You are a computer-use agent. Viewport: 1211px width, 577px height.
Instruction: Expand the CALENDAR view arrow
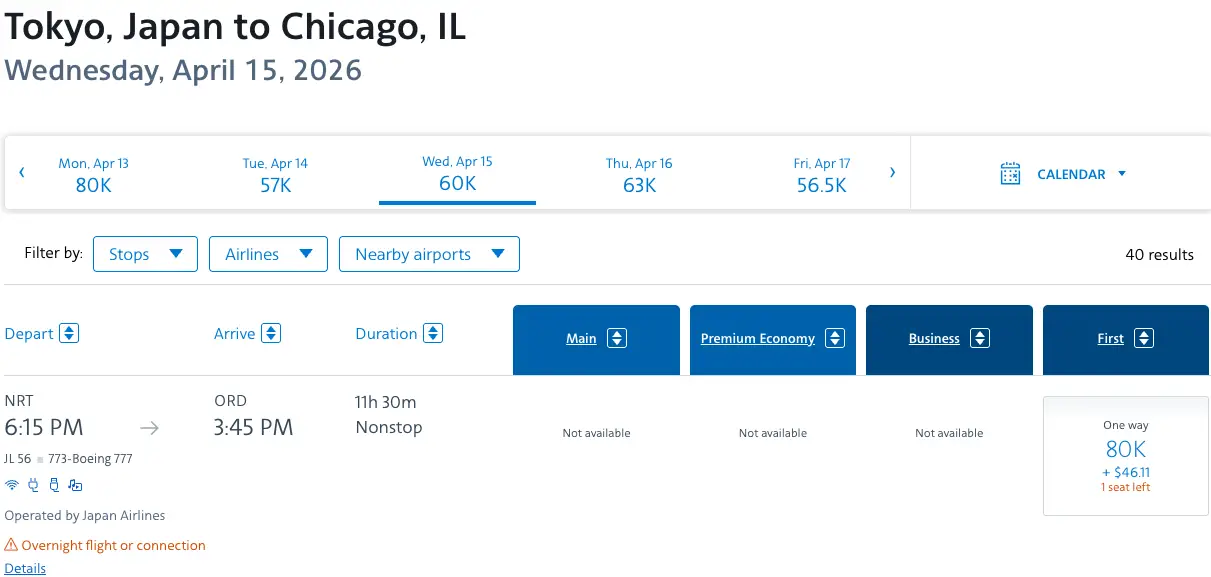point(1121,174)
